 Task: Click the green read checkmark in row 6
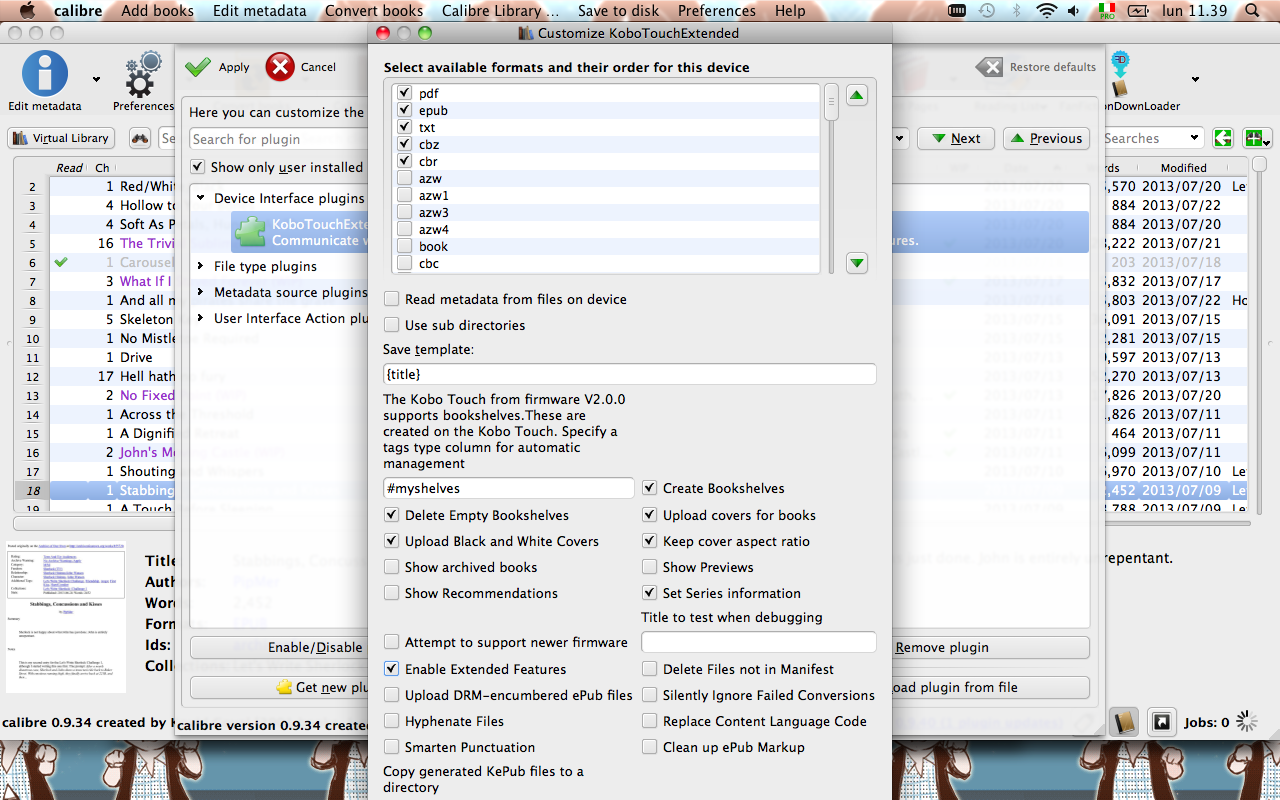[x=61, y=262]
